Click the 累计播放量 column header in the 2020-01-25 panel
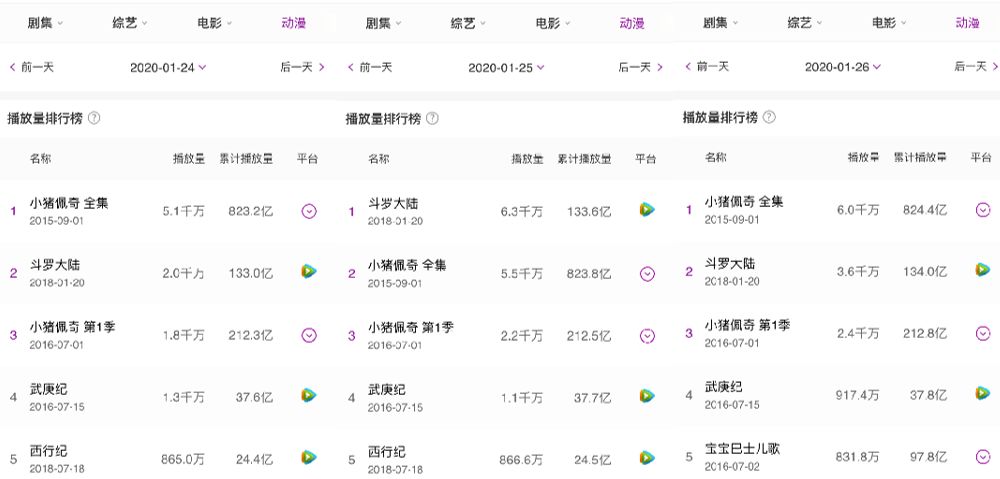The image size is (1000, 479). tap(584, 159)
